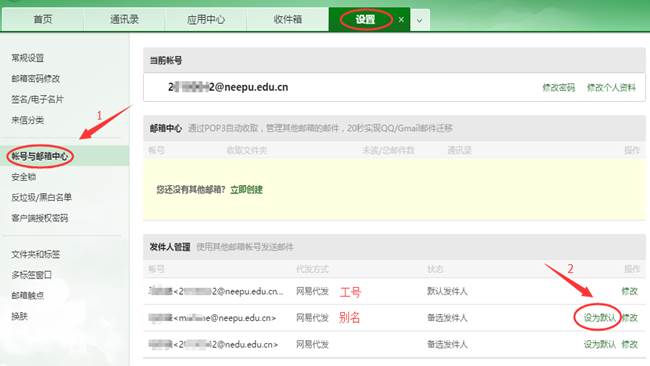Set the 别名 sender as default with 设为默认

click(599, 318)
